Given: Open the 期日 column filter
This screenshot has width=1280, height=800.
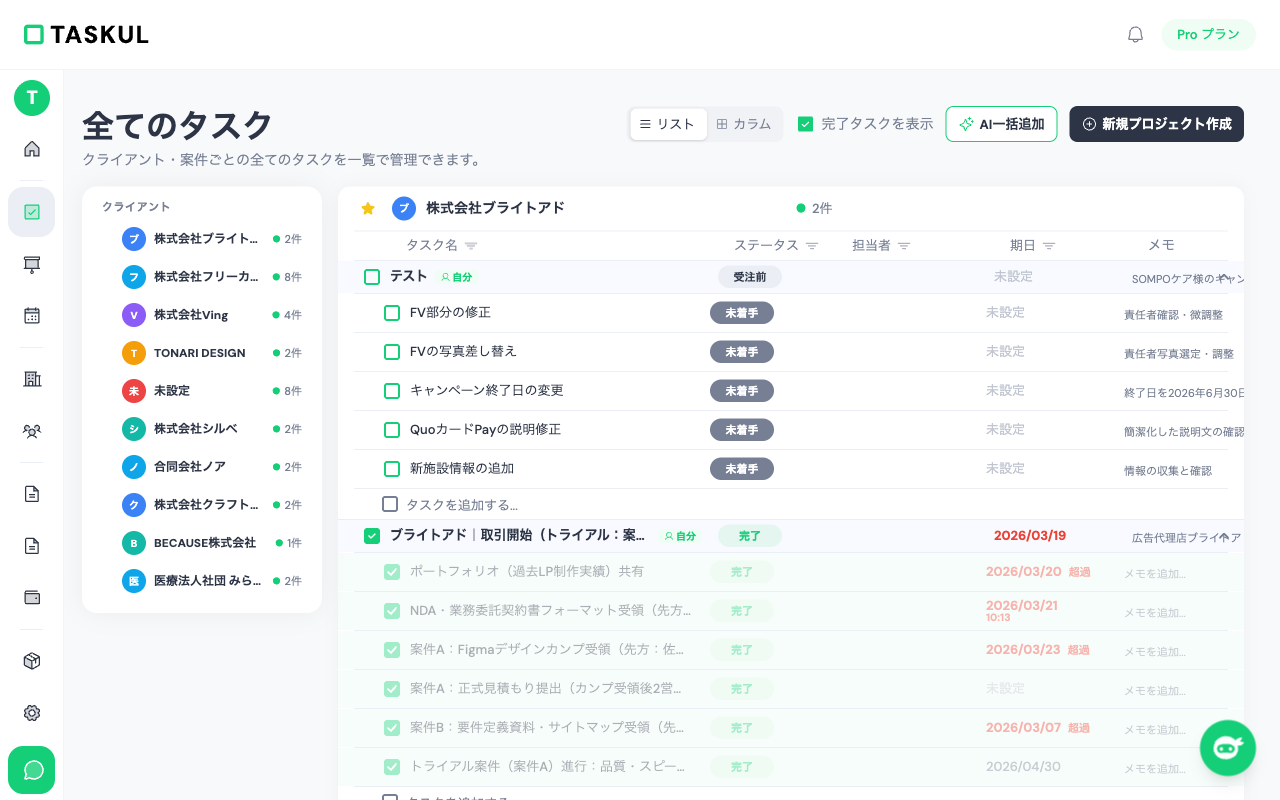Looking at the screenshot, I should pyautogui.click(x=1049, y=246).
